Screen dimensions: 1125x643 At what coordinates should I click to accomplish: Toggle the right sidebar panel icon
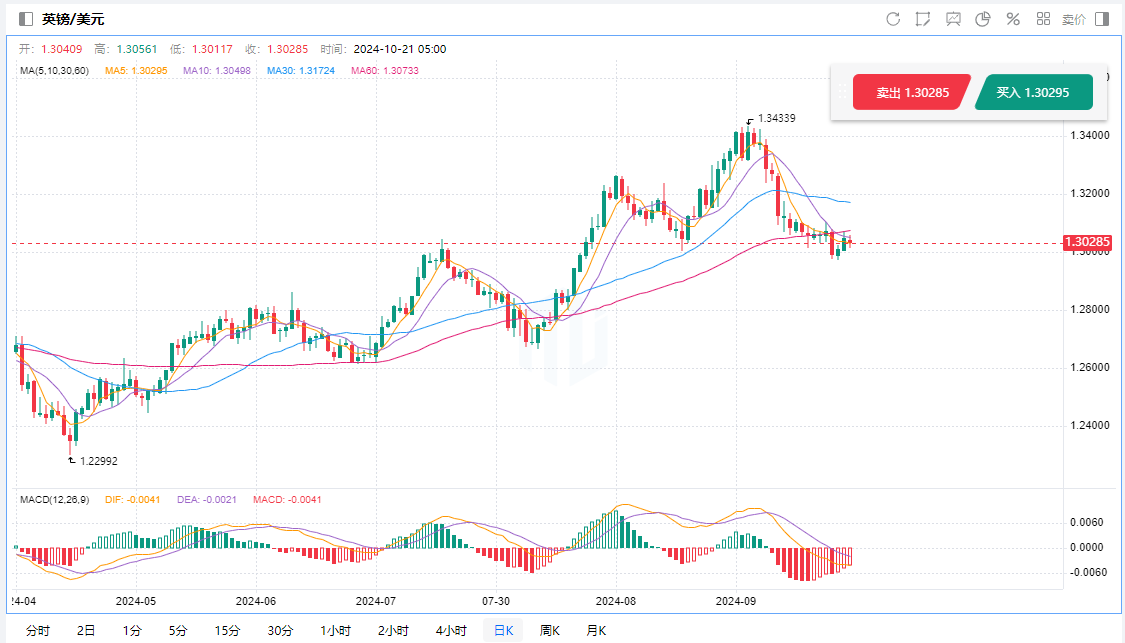click(x=1102, y=19)
